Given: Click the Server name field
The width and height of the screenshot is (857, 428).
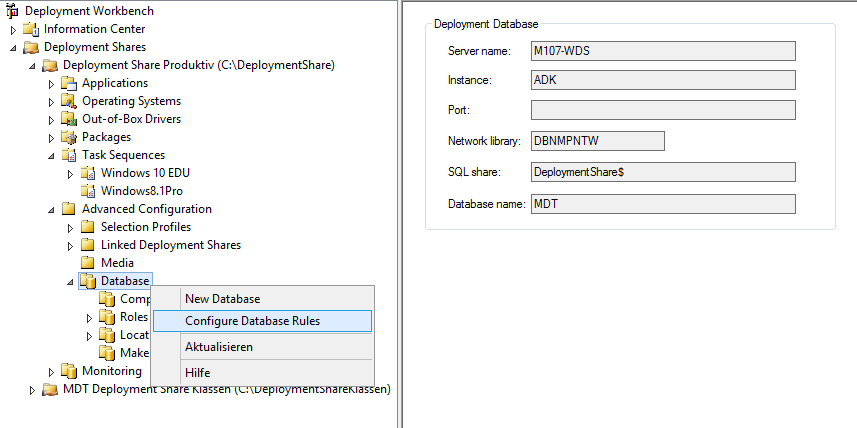Looking at the screenshot, I should coord(662,51).
